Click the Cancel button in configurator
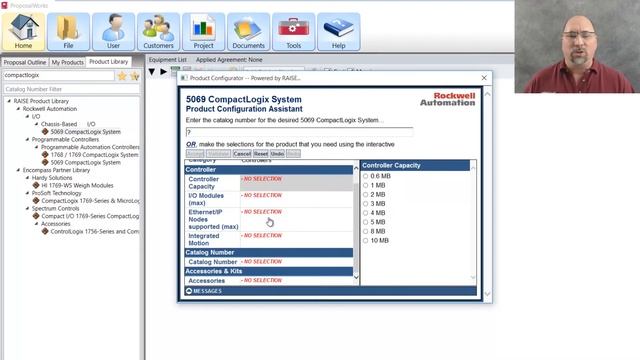Screen dimensions: 640x360 pyautogui.click(x=242, y=154)
